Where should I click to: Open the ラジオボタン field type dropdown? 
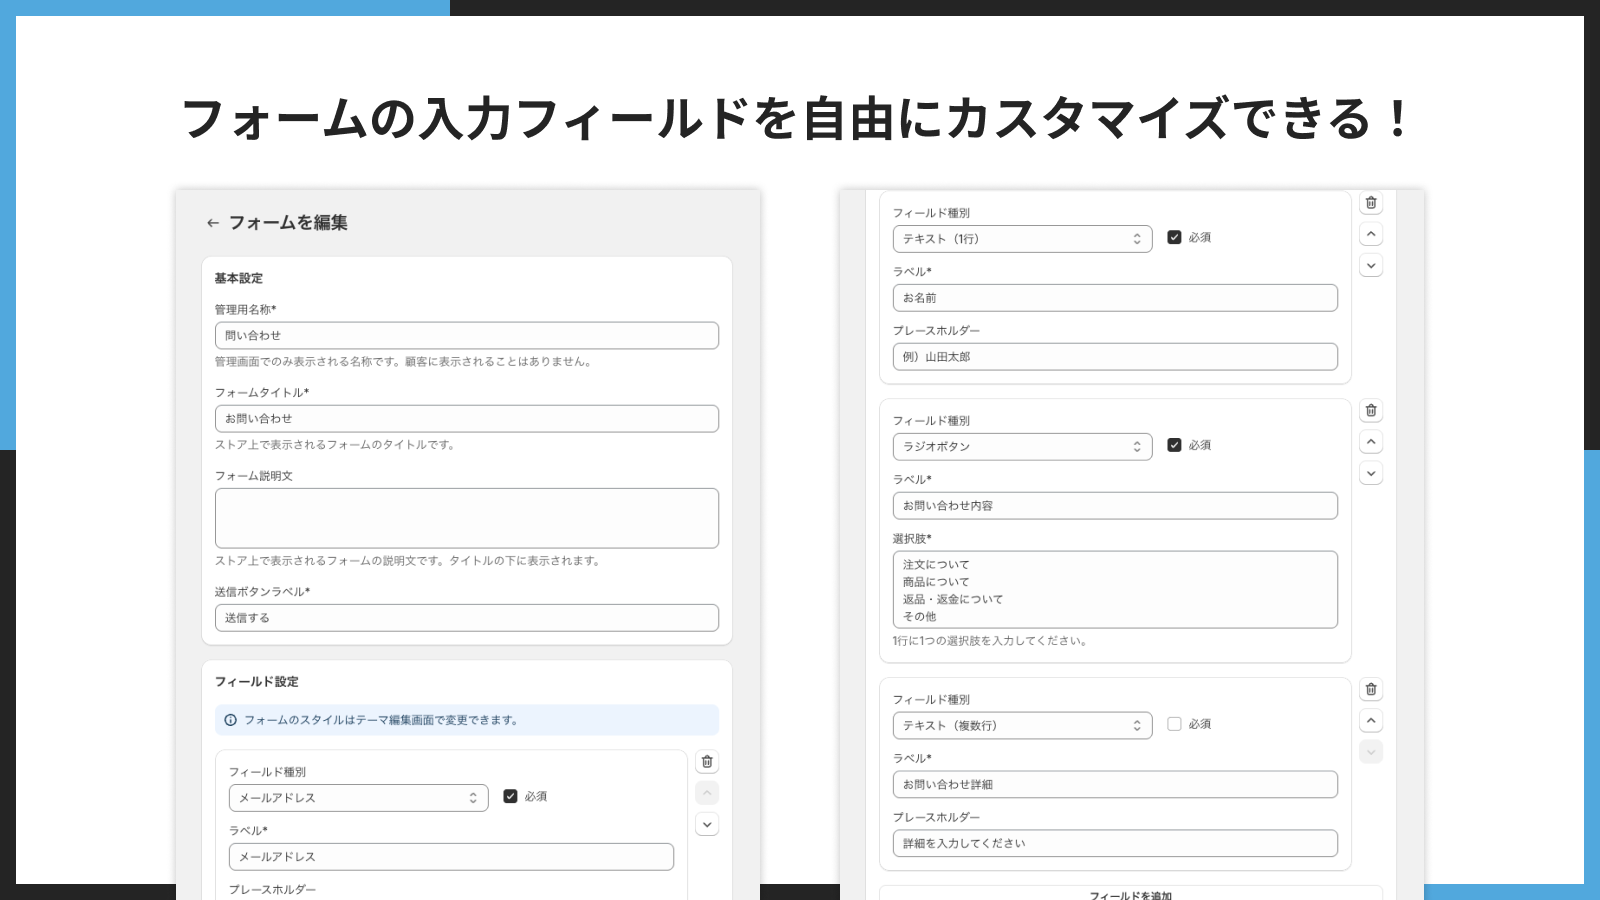tap(1022, 447)
